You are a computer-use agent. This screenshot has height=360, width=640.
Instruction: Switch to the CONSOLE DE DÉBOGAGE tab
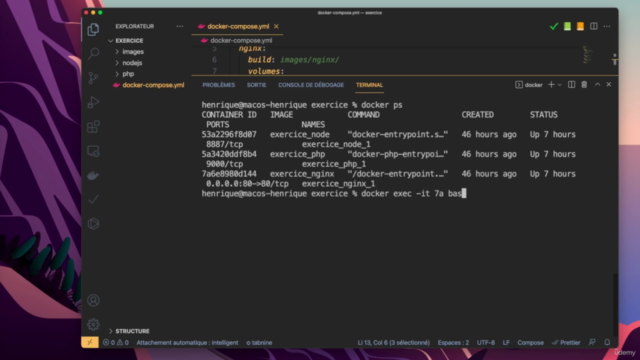311,85
